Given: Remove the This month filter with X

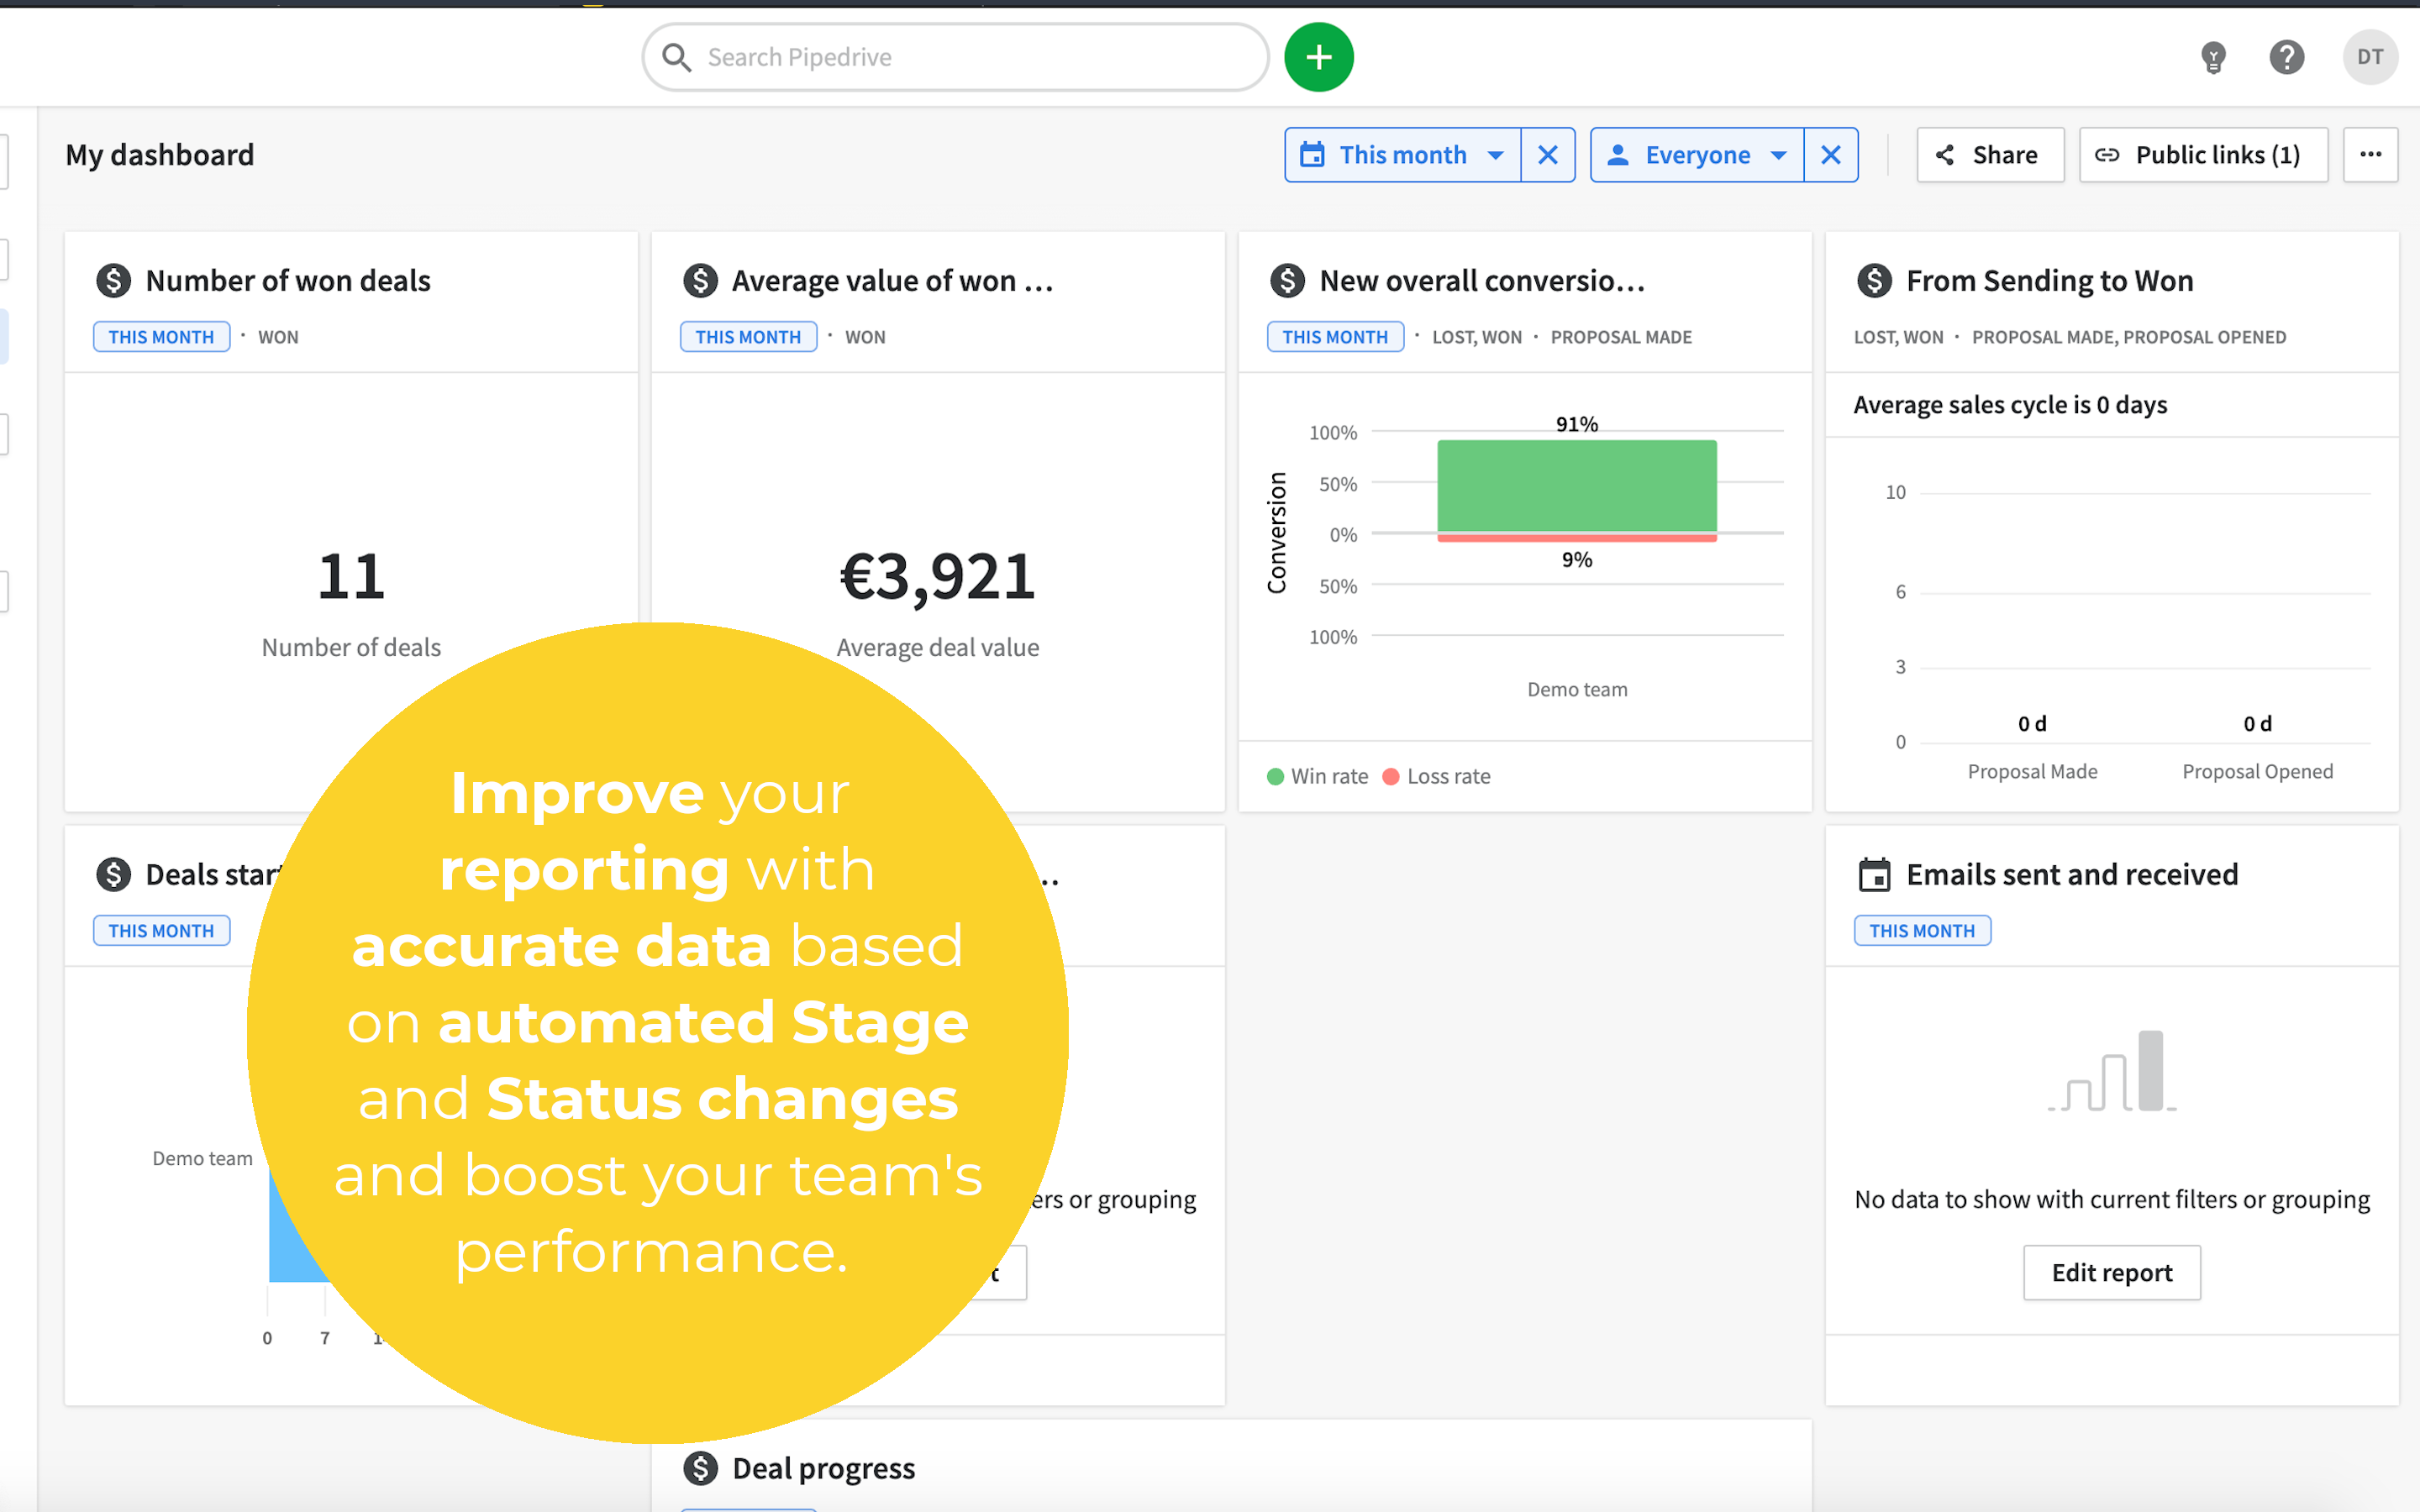Looking at the screenshot, I should (1547, 155).
